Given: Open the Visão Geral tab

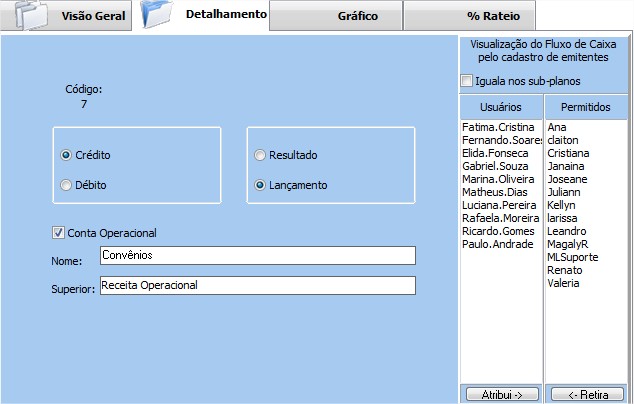Looking at the screenshot, I should (95, 17).
